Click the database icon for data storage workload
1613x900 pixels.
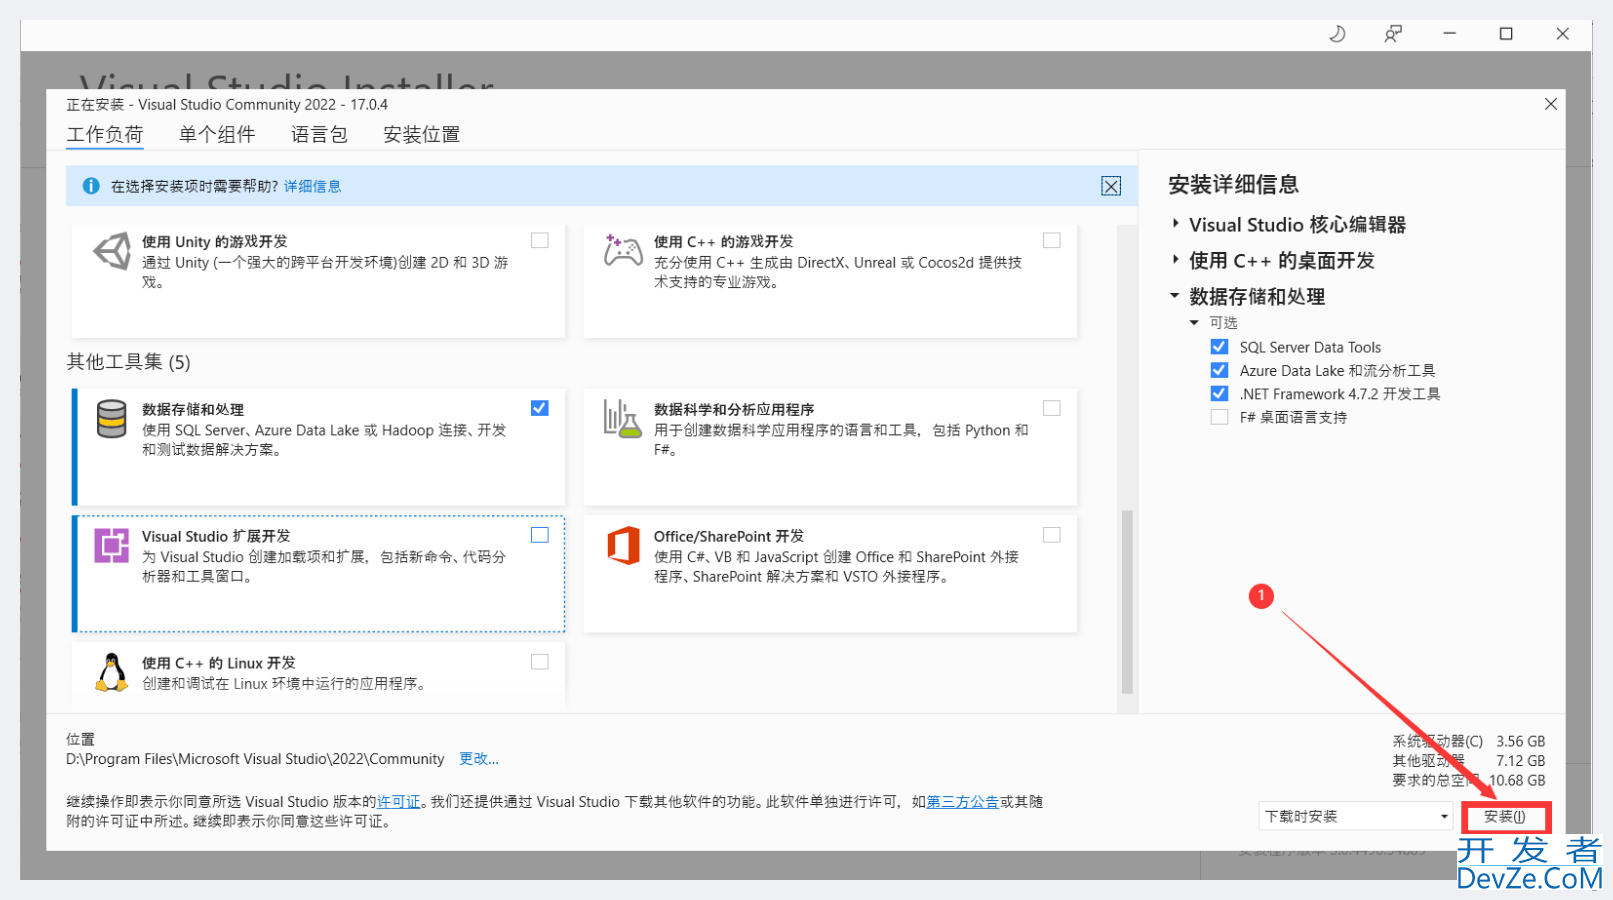coord(111,419)
